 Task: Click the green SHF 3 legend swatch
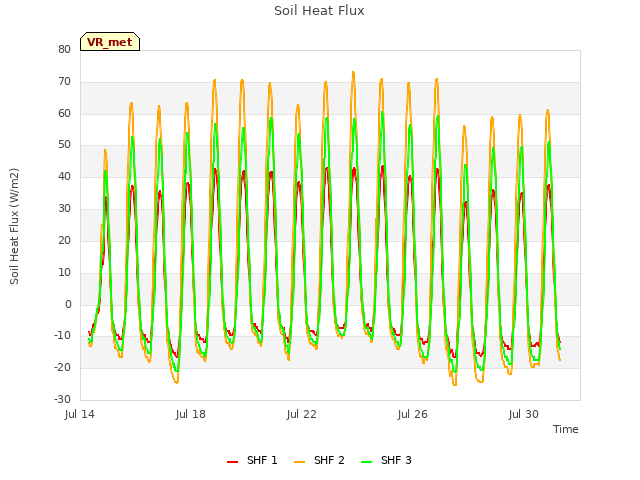367,462
